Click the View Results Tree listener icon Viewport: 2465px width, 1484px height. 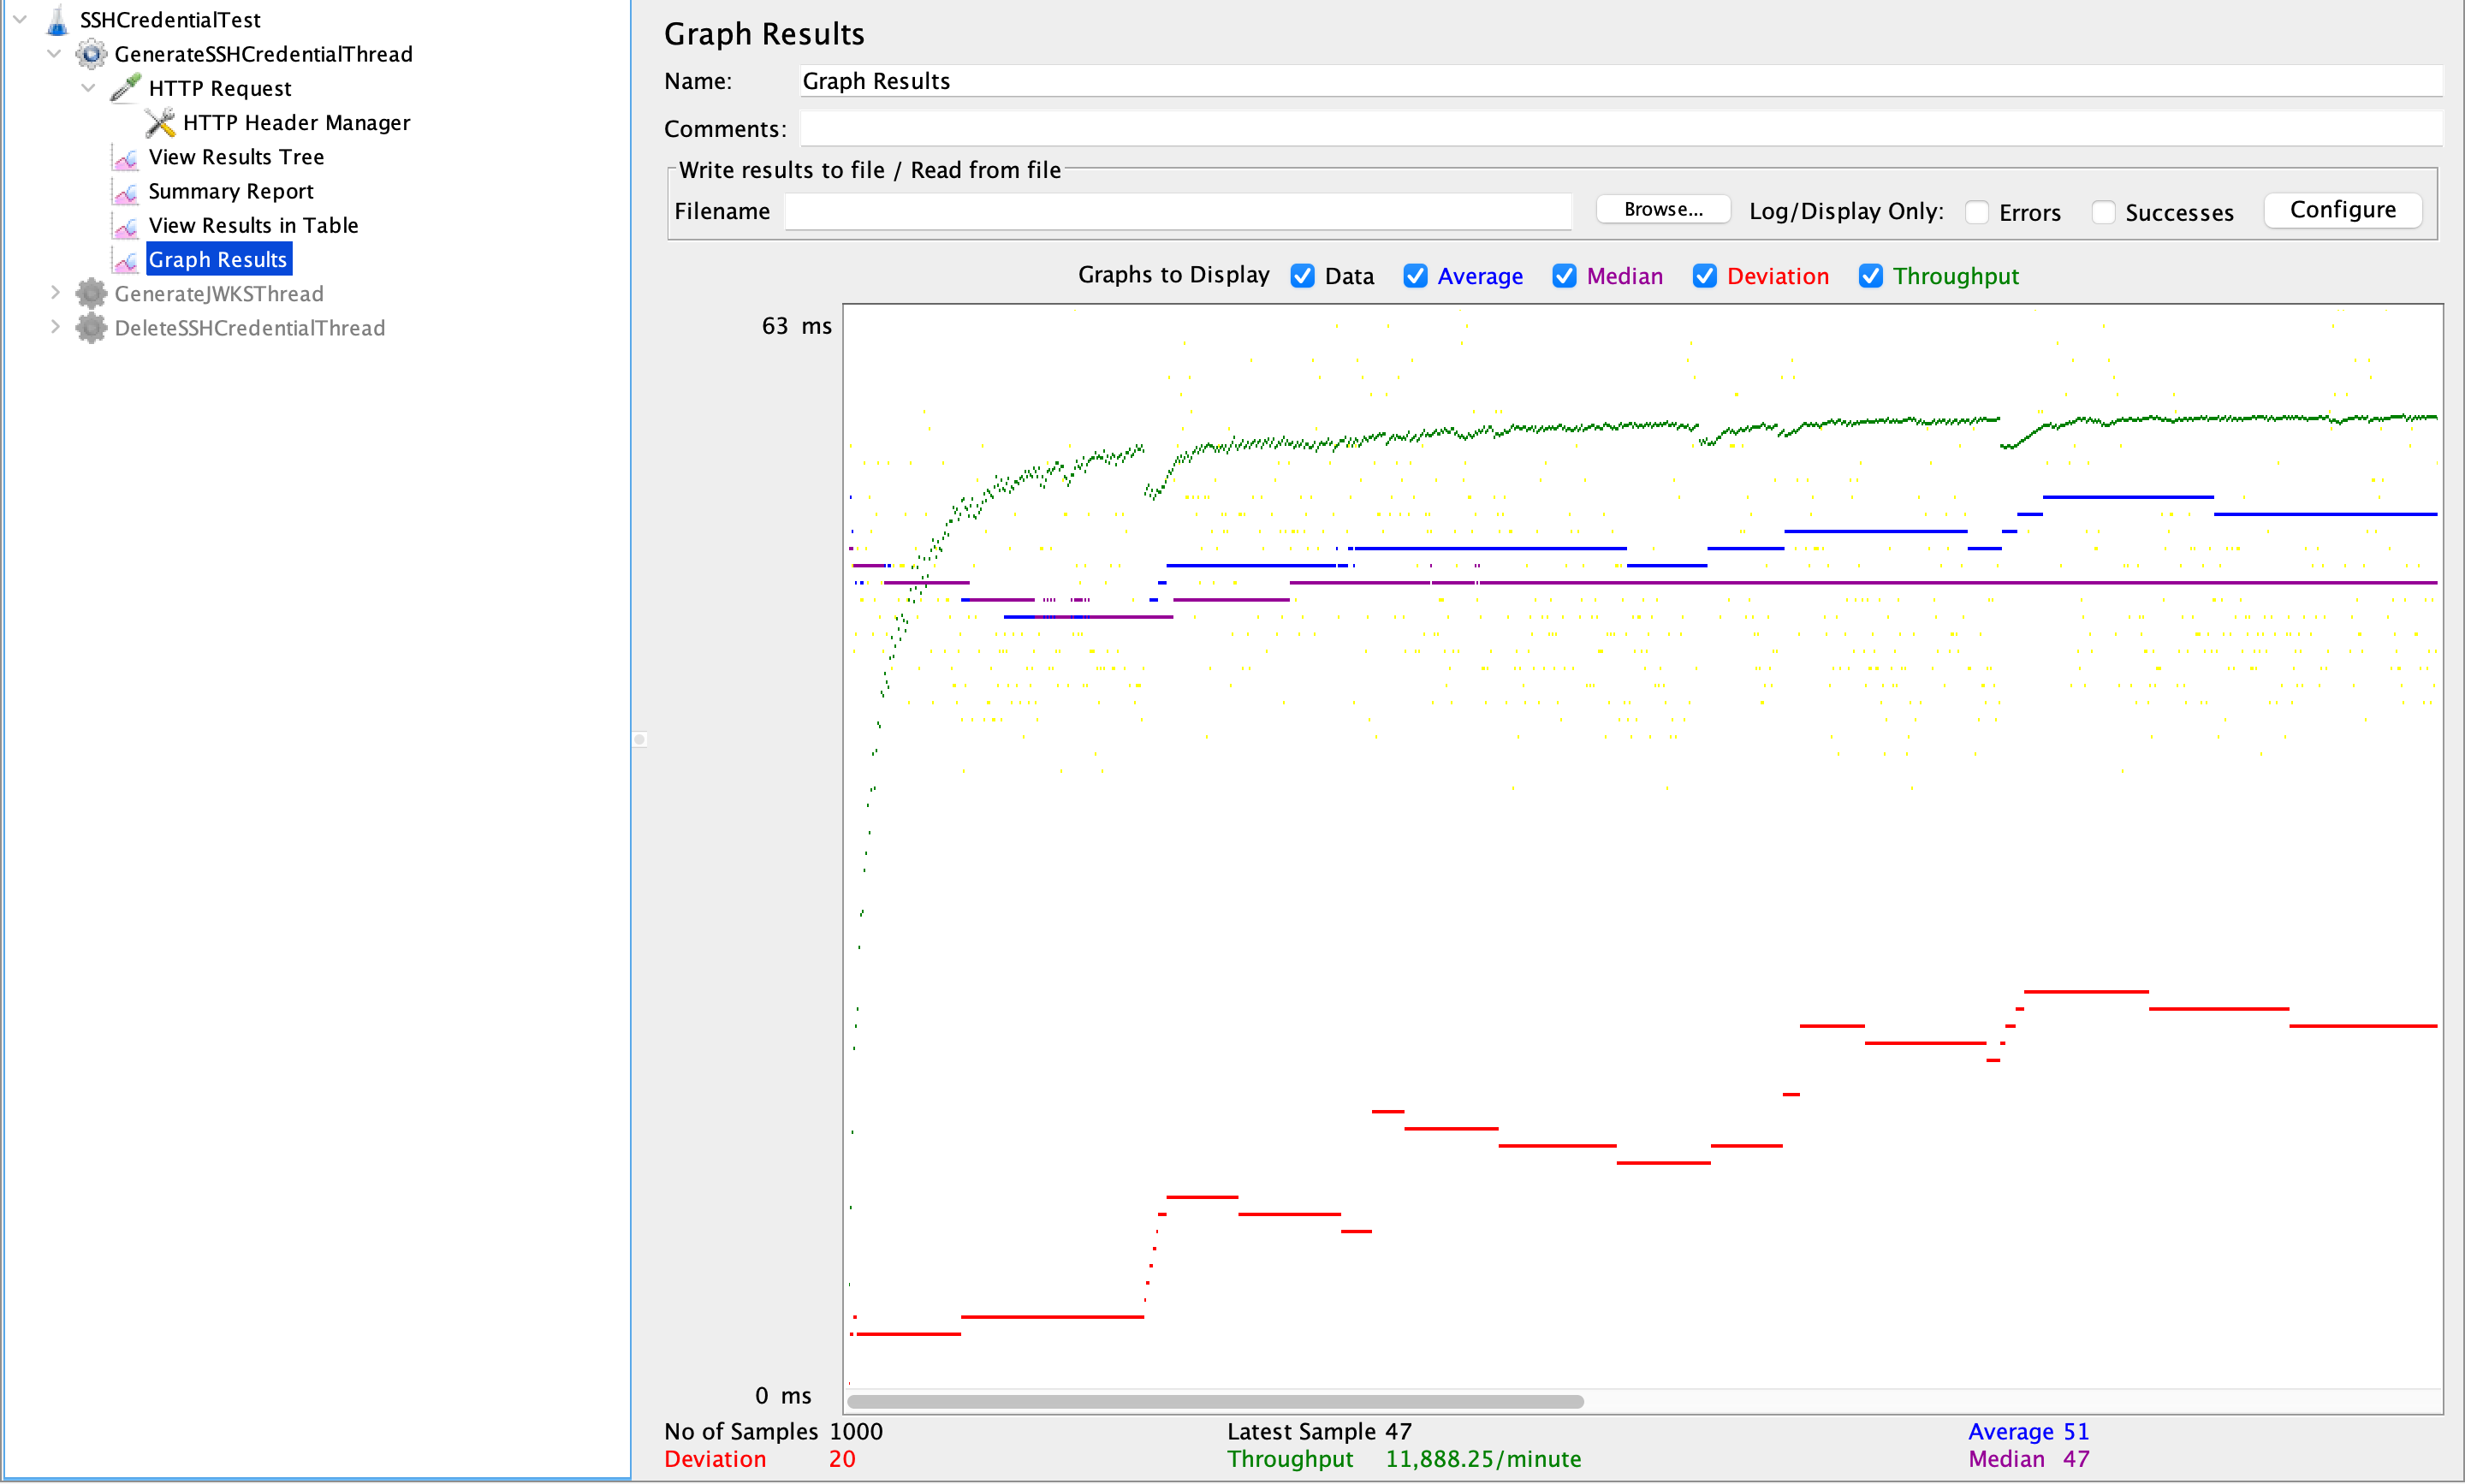[x=126, y=157]
